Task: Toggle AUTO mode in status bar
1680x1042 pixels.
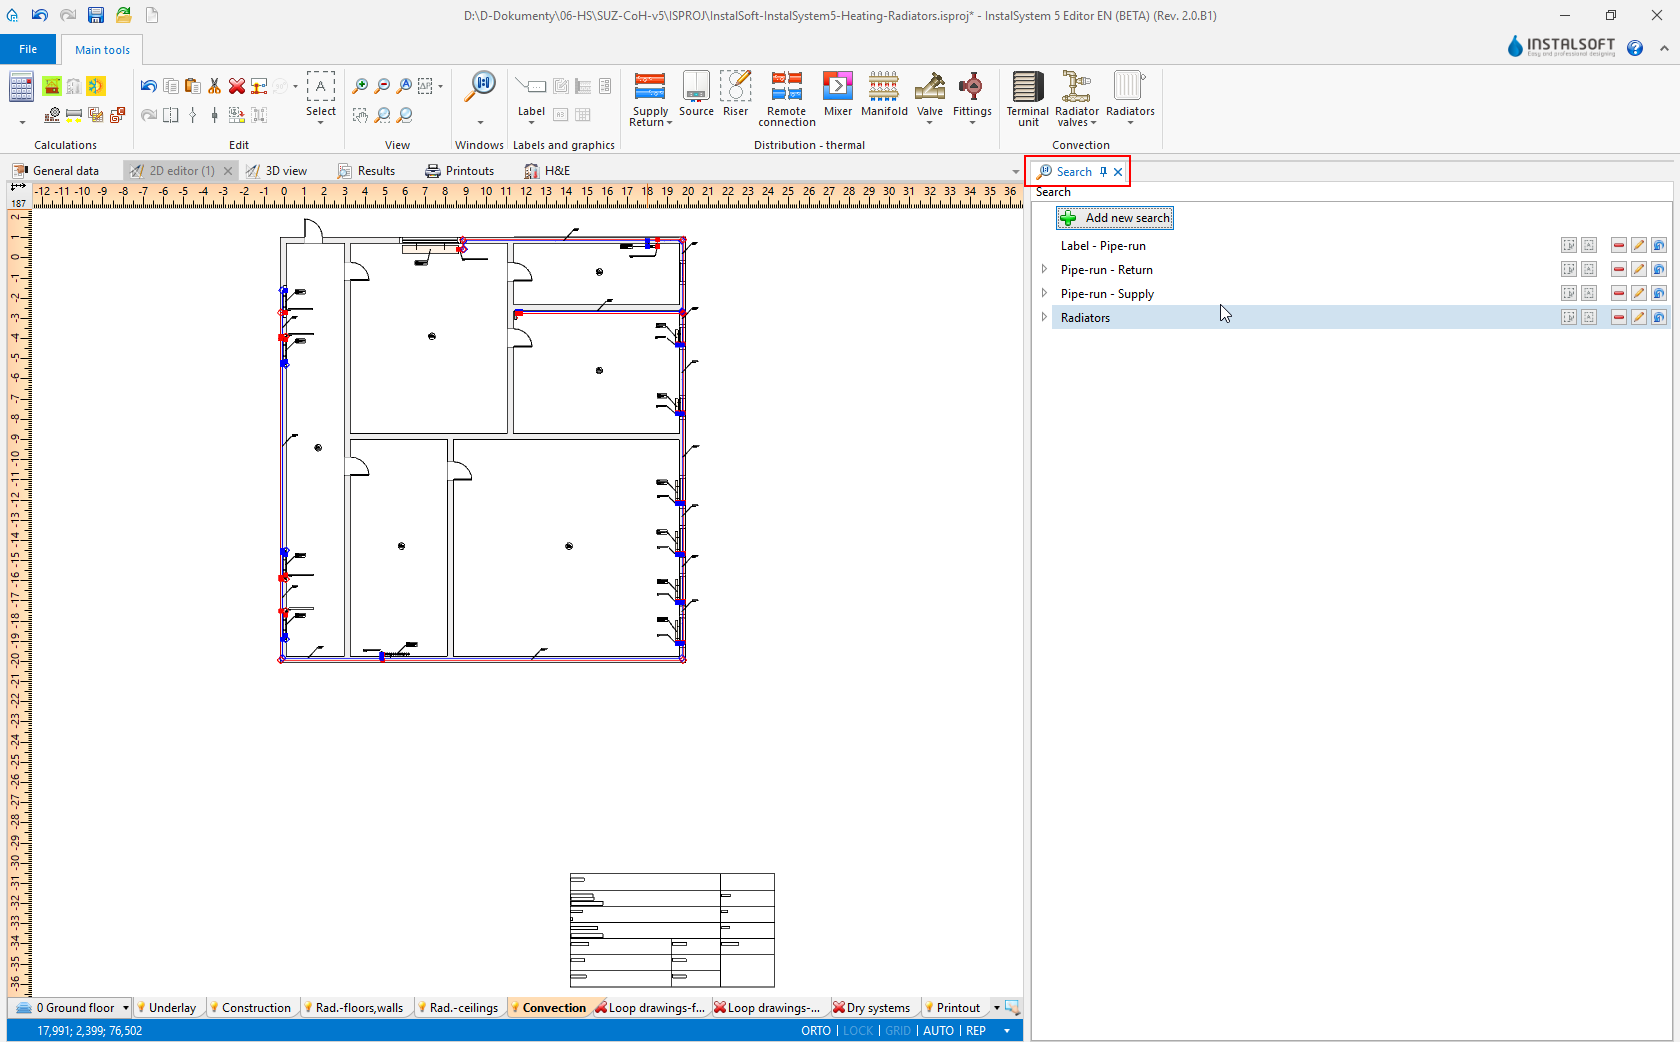Action: pos(938,1031)
